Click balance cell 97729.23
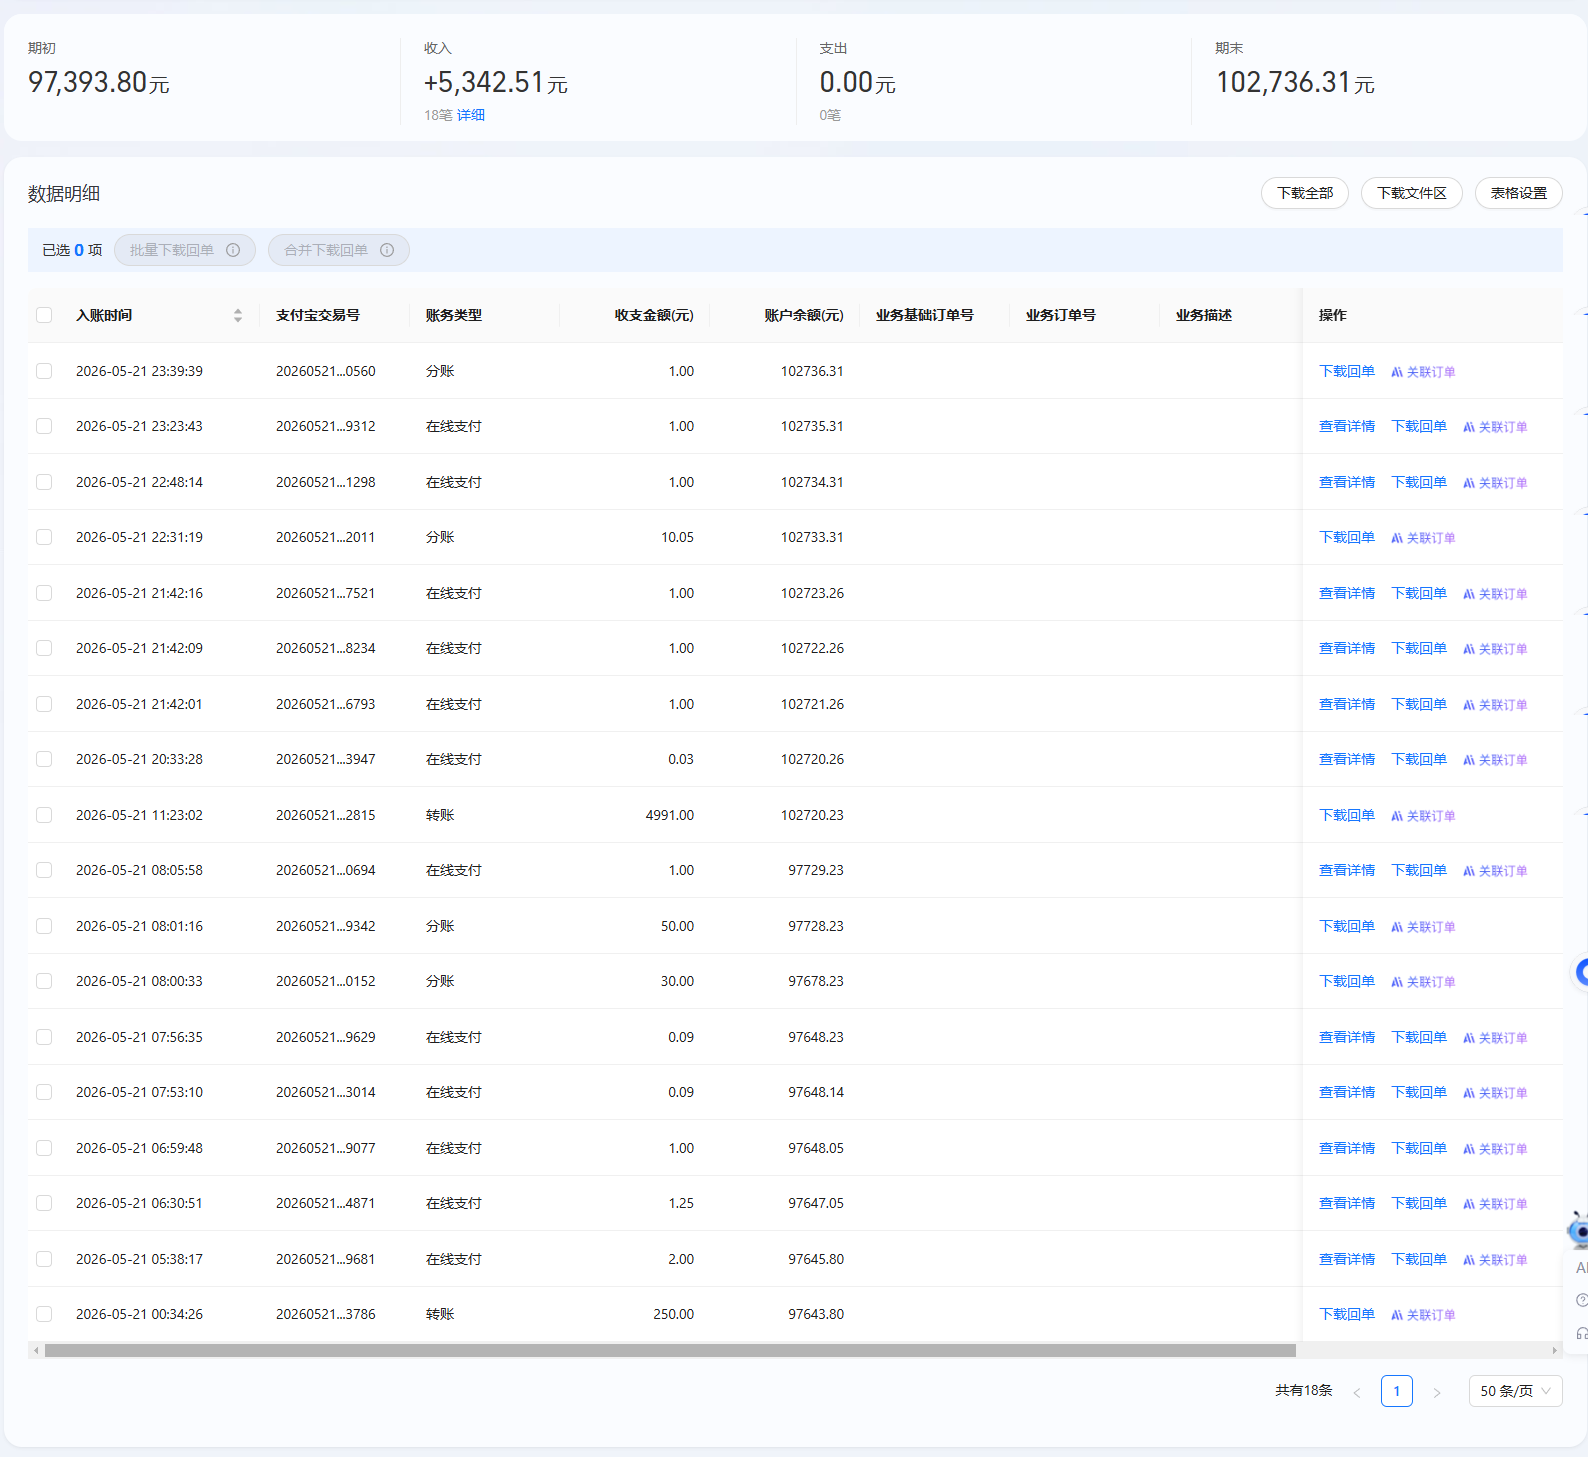Screen dimensions: 1588x1457 click(x=816, y=870)
